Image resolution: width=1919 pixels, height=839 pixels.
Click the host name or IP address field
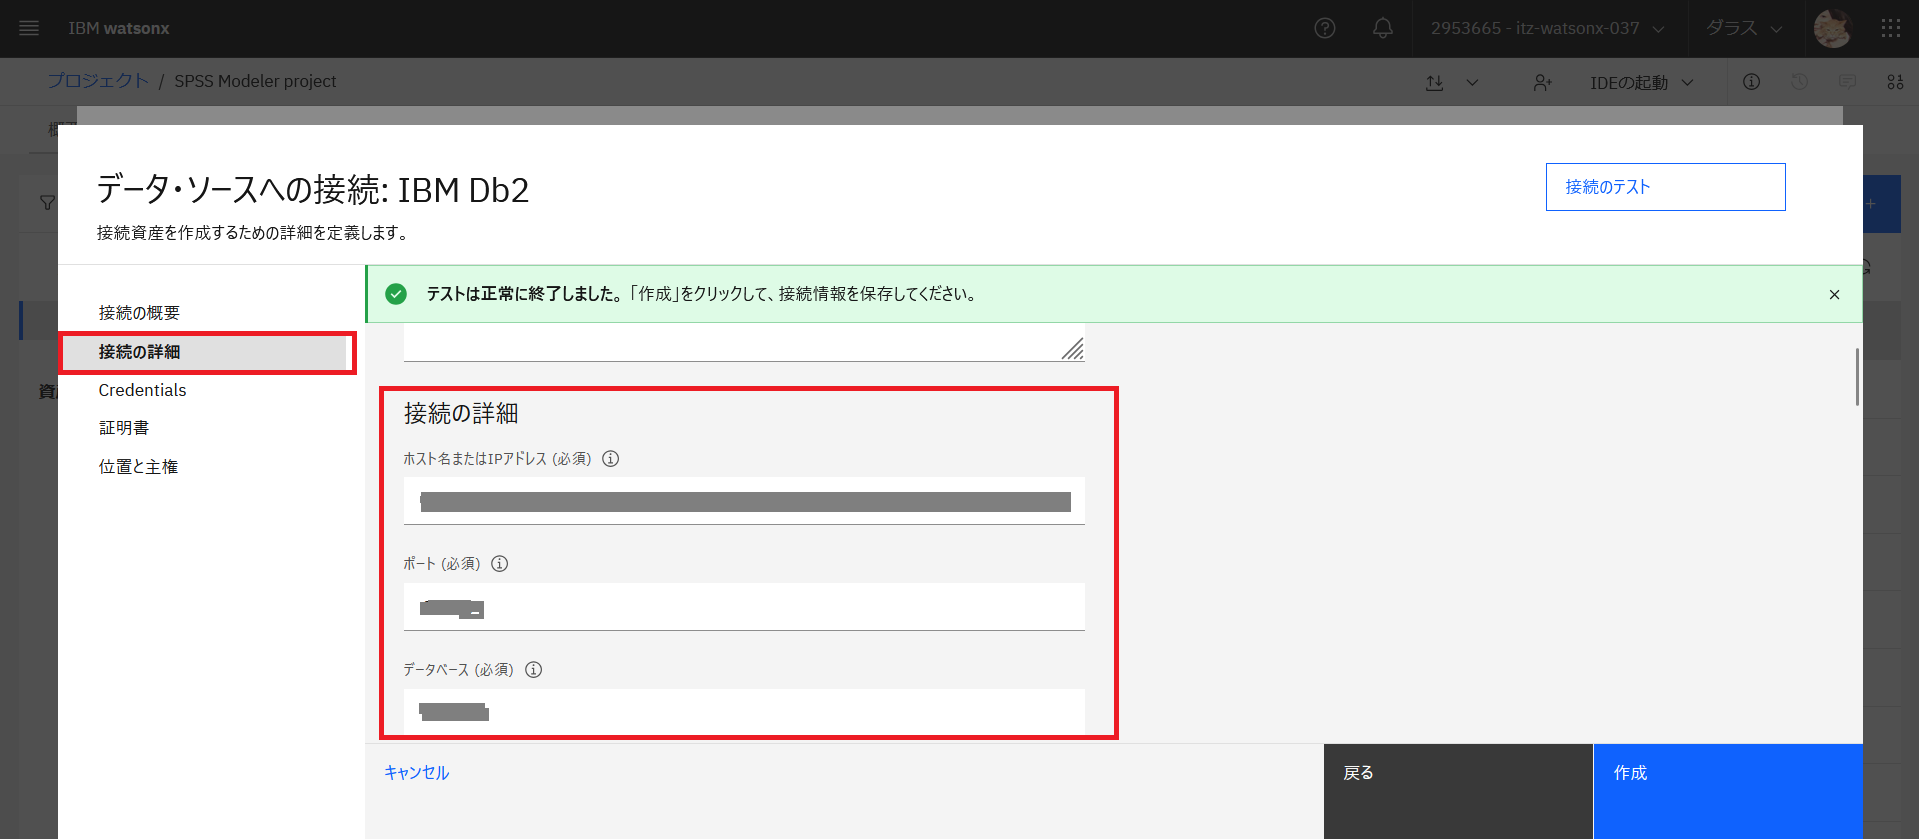[x=744, y=501]
